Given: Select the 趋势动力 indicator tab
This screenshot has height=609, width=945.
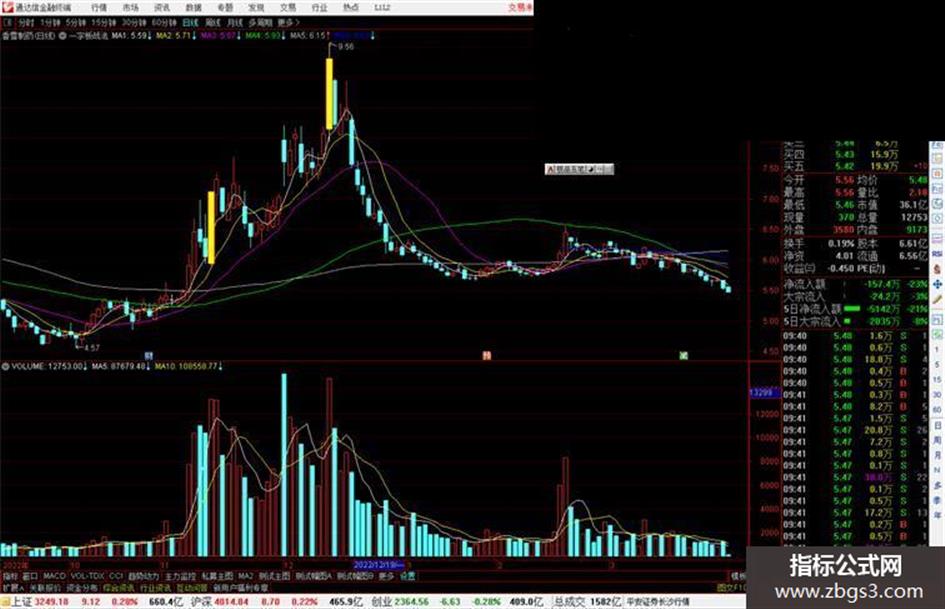Looking at the screenshot, I should pyautogui.click(x=143, y=576).
